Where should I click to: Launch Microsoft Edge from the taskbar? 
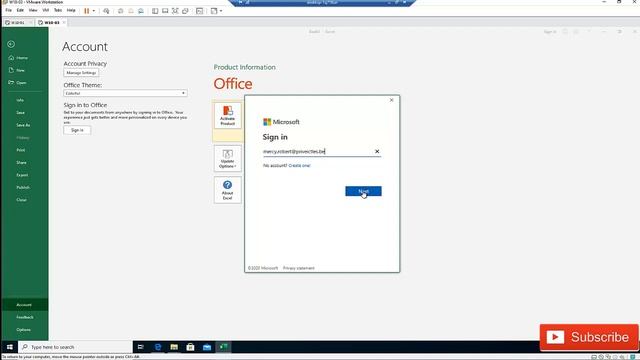click(x=158, y=347)
